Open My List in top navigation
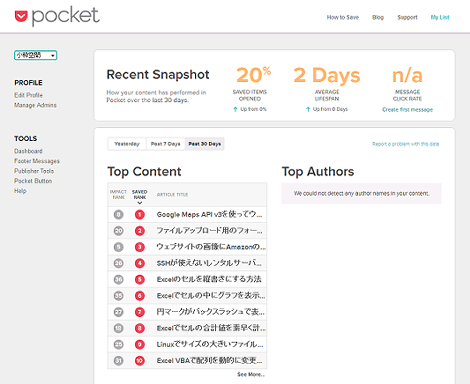The width and height of the screenshot is (470, 384). pyautogui.click(x=440, y=17)
